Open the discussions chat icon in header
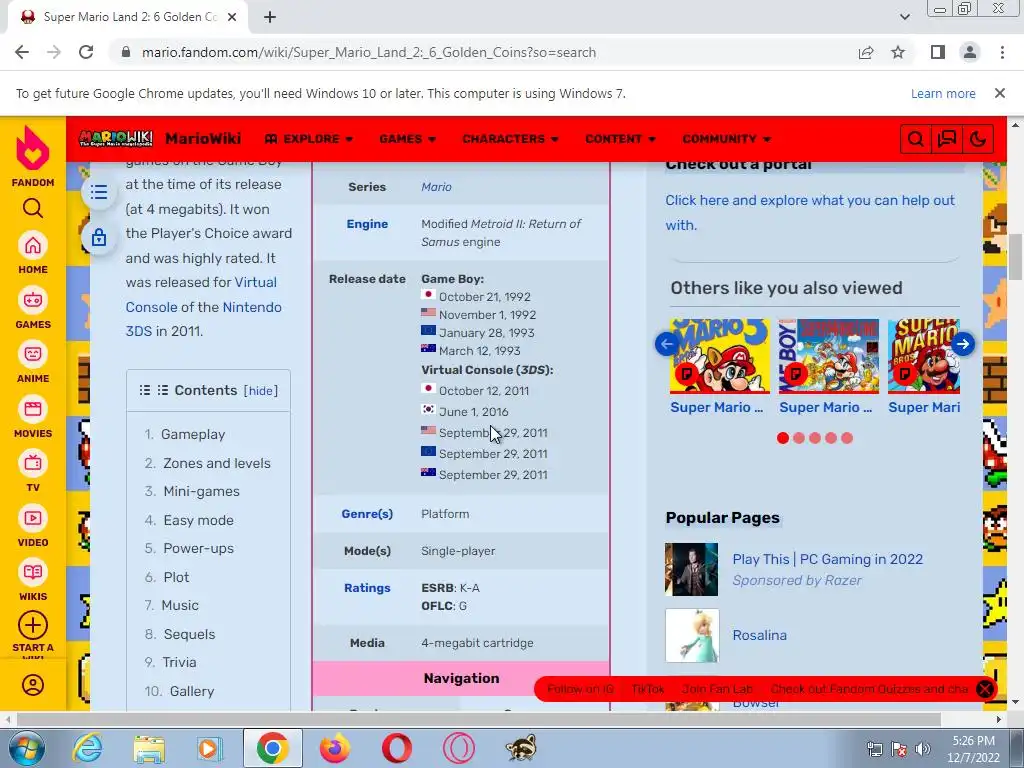 pyautogui.click(x=947, y=139)
